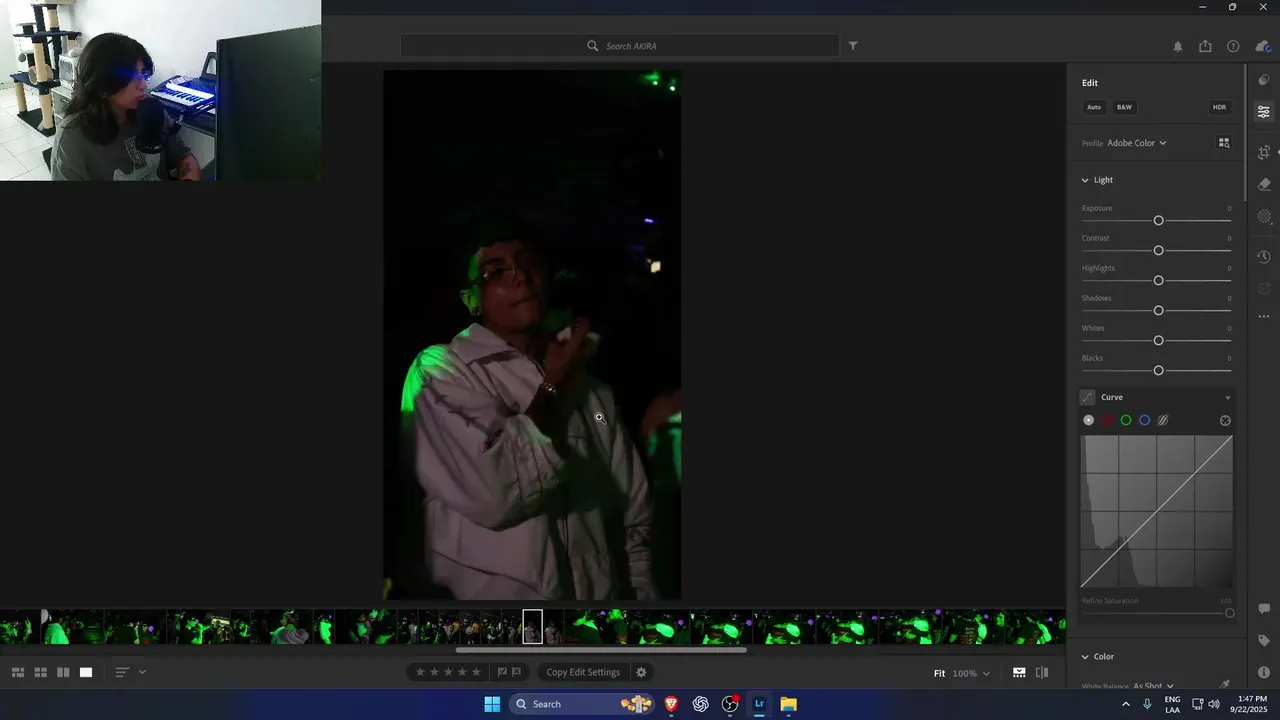
Task: Select the white point curve channel
Action: click(x=1089, y=420)
